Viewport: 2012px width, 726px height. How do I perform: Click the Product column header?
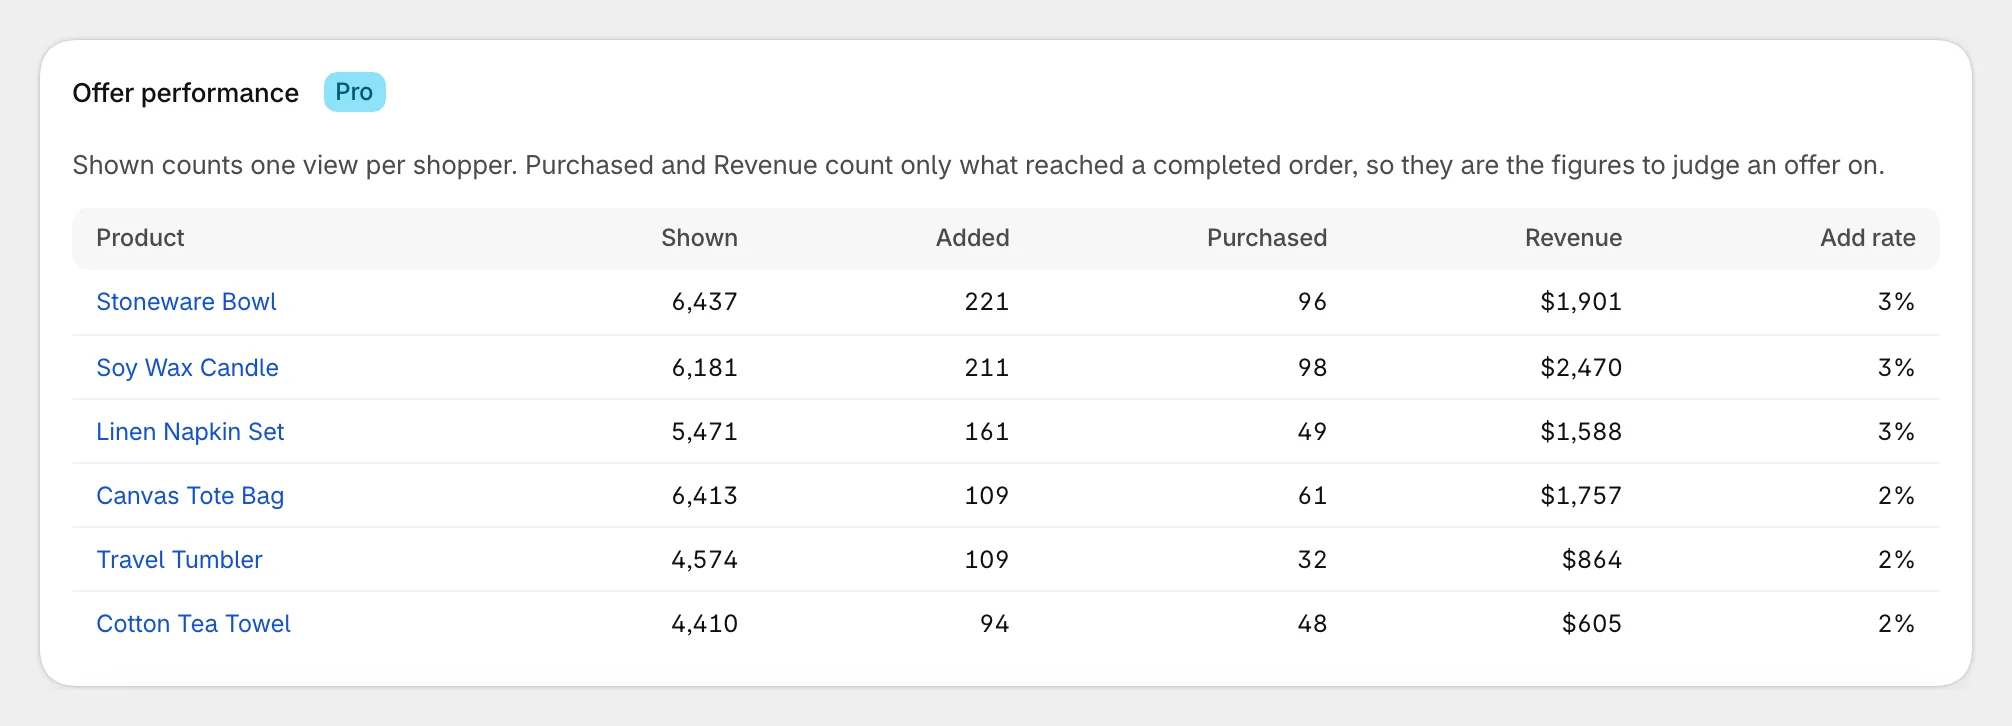[140, 238]
